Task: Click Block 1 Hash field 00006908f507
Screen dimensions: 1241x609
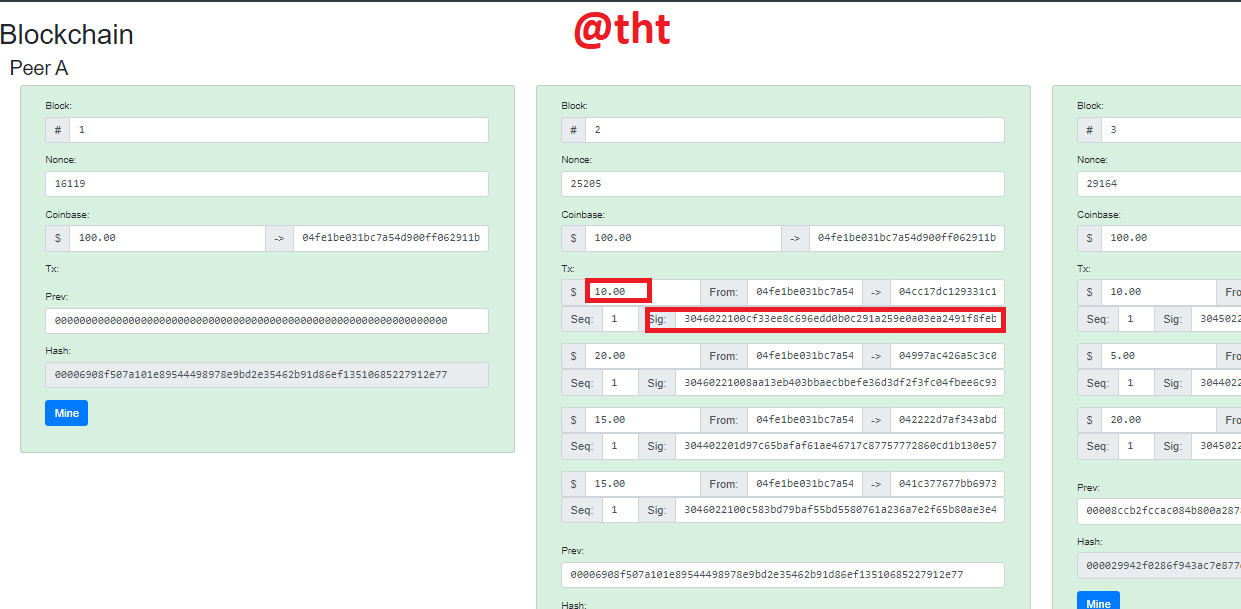Action: coord(267,375)
